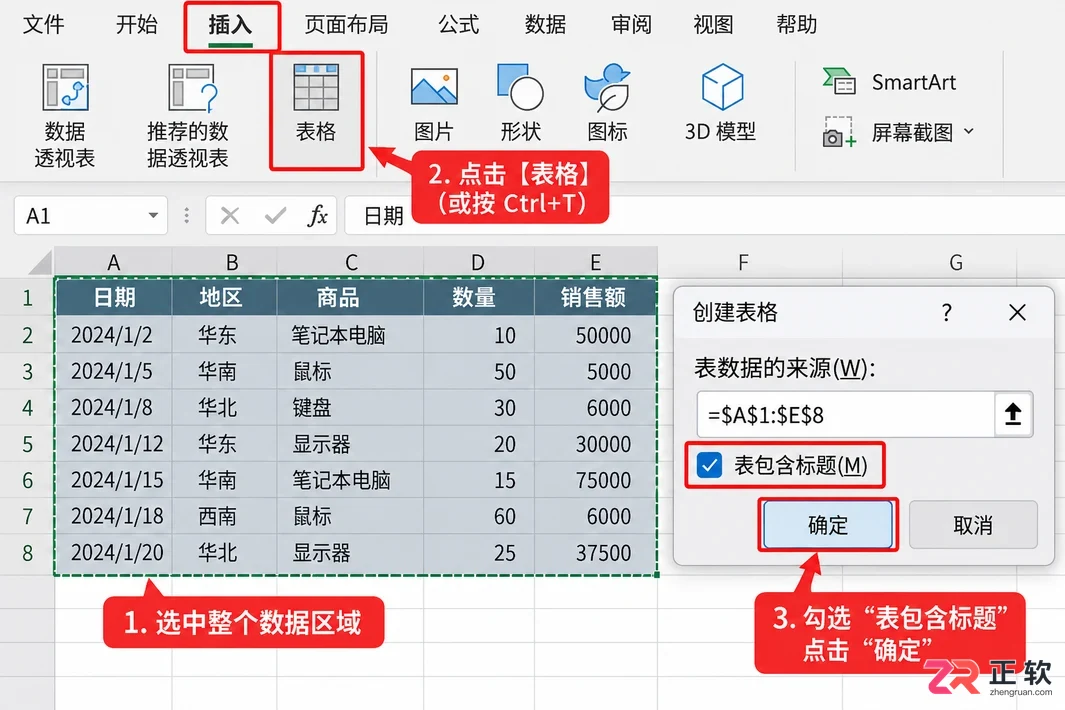Click the sales cell 50000
The height and width of the screenshot is (710, 1065).
(595, 335)
